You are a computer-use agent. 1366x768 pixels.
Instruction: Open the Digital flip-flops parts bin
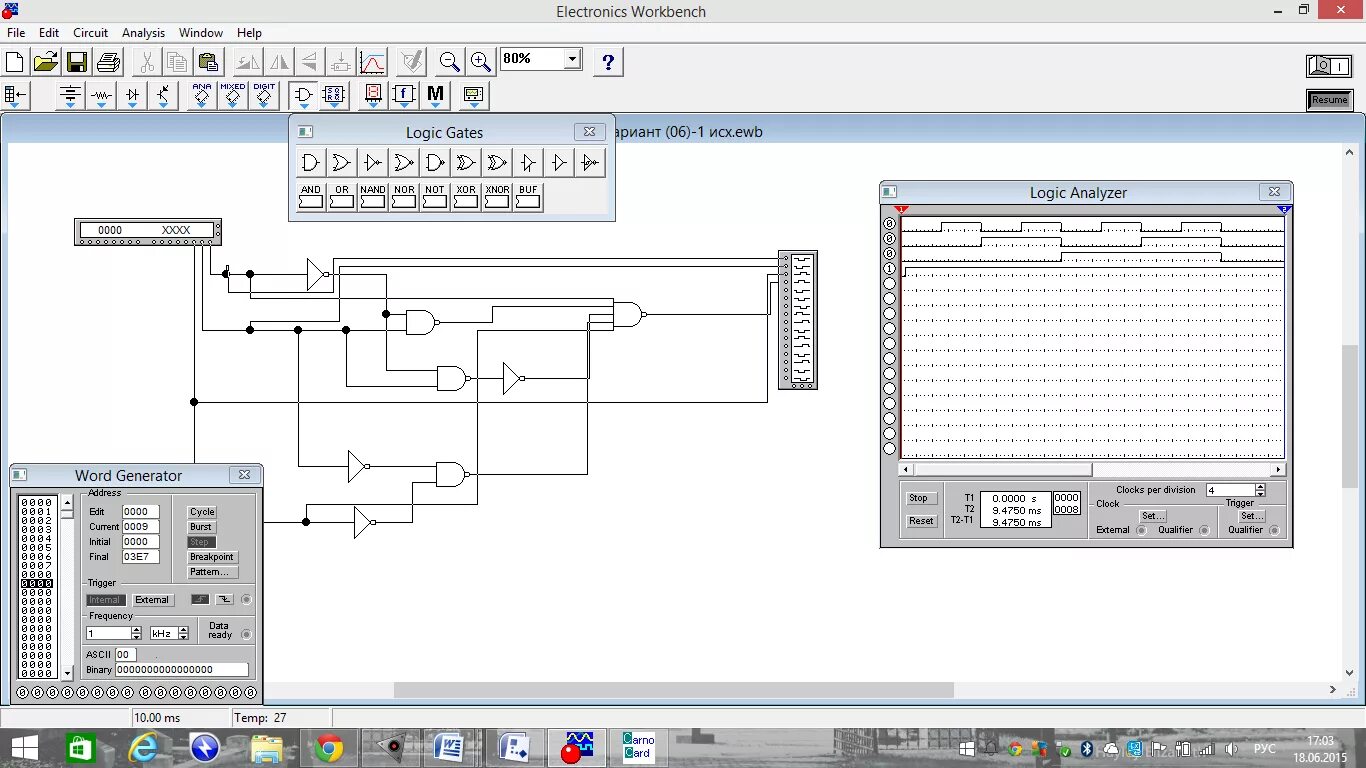click(x=334, y=96)
